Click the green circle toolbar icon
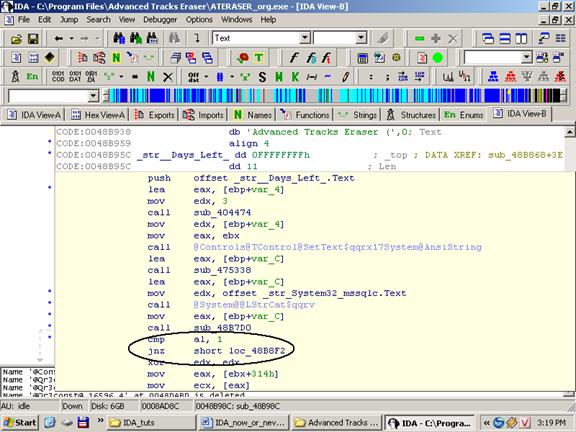The height and width of the screenshot is (432, 576). [438, 58]
